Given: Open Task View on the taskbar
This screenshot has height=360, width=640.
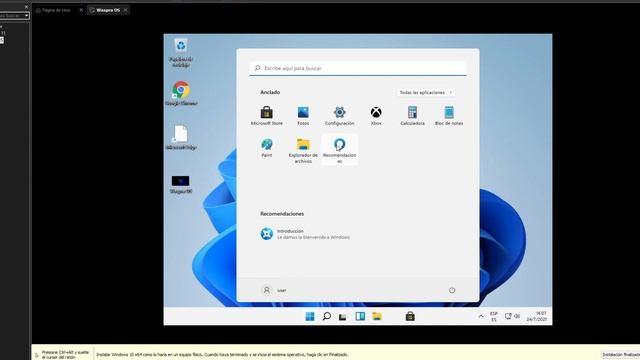Looking at the screenshot, I should click(x=342, y=316).
